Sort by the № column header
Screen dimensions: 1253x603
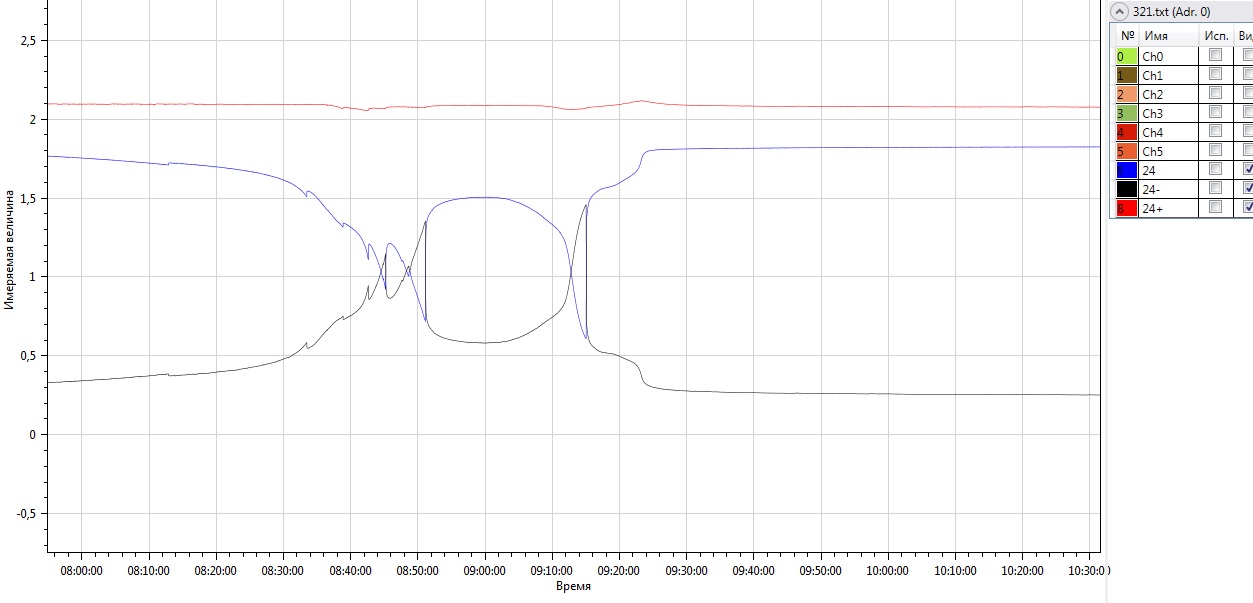pos(1127,35)
